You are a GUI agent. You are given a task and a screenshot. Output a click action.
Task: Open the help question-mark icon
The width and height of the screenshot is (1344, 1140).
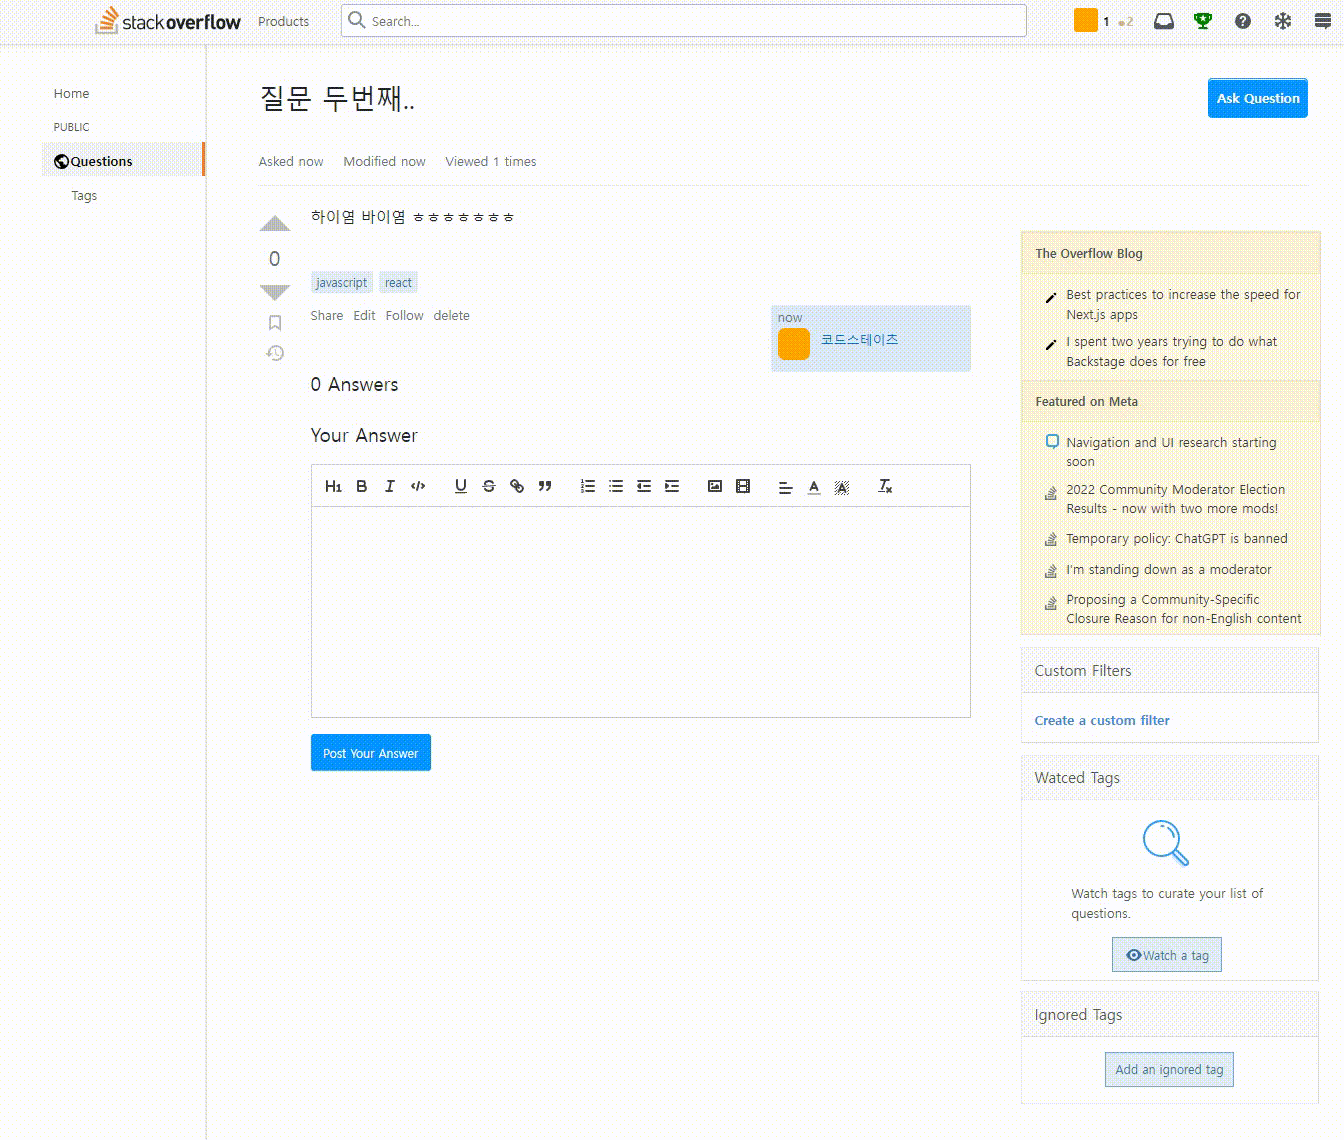click(x=1243, y=21)
